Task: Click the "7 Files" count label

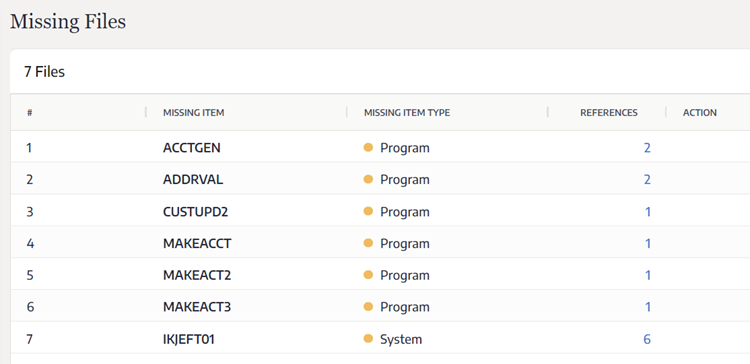Action: coord(44,72)
